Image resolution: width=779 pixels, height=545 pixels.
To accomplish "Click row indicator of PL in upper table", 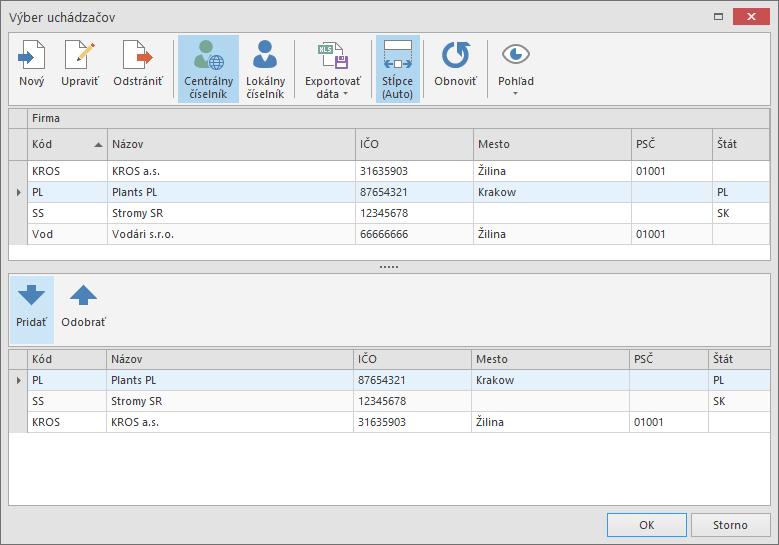I will 18,192.
